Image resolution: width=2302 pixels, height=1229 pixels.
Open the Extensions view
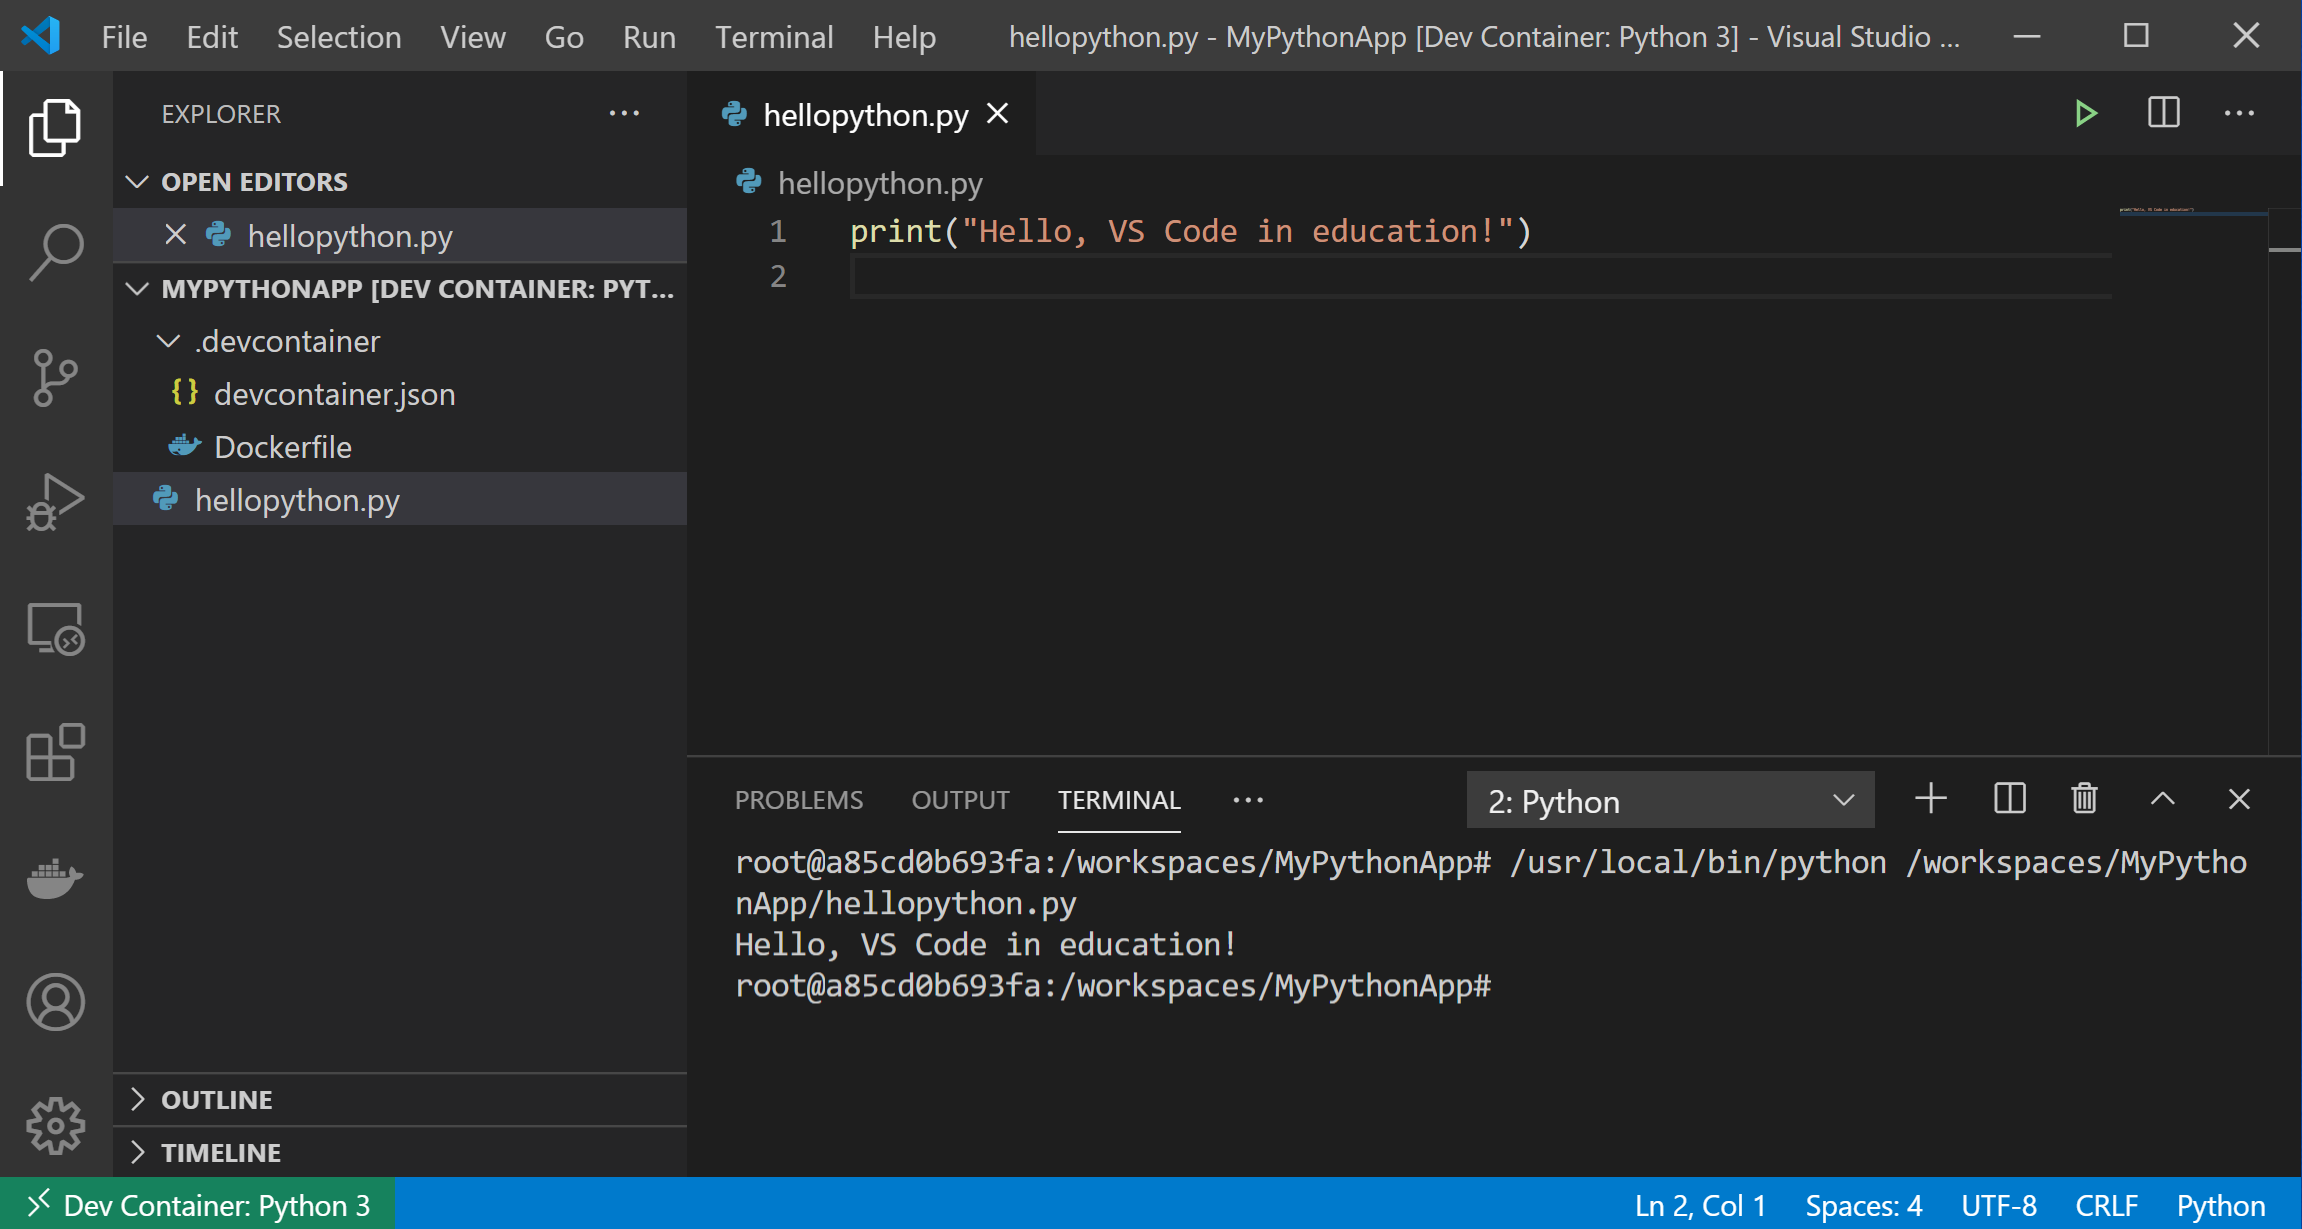(55, 753)
